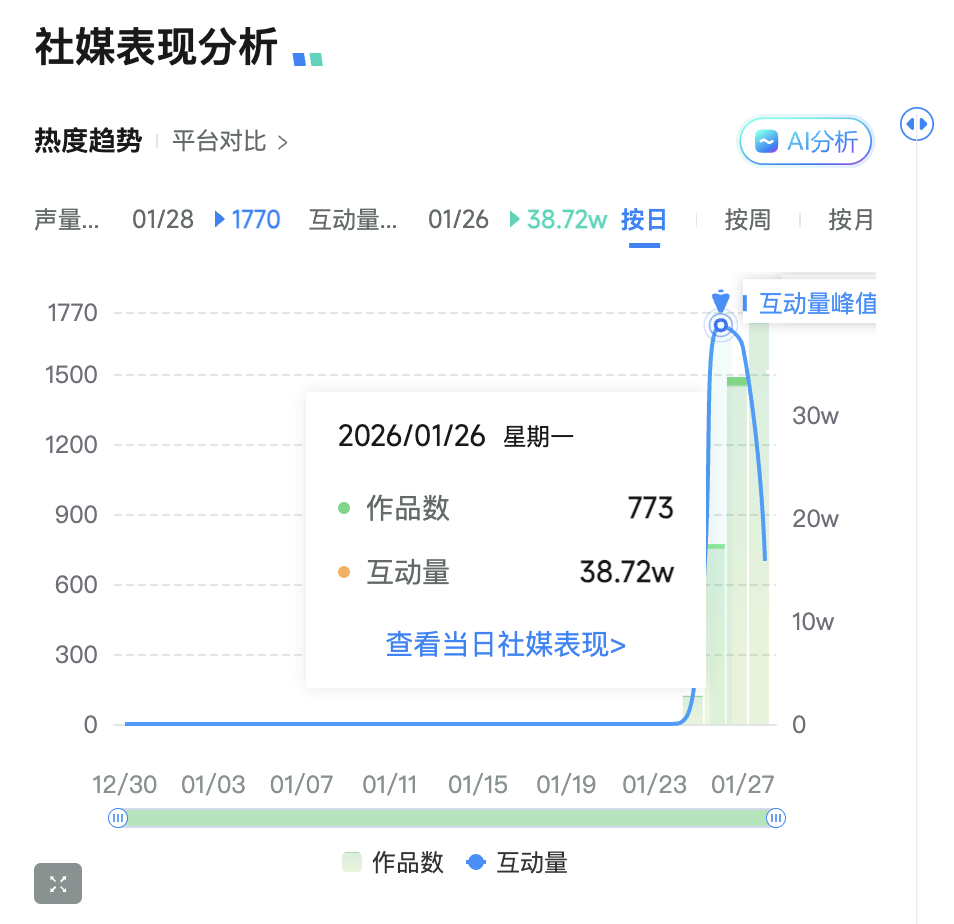This screenshot has width=954, height=924.
Task: Click the green bullet beside 作品数 in the tooltip
Action: pyautogui.click(x=345, y=508)
